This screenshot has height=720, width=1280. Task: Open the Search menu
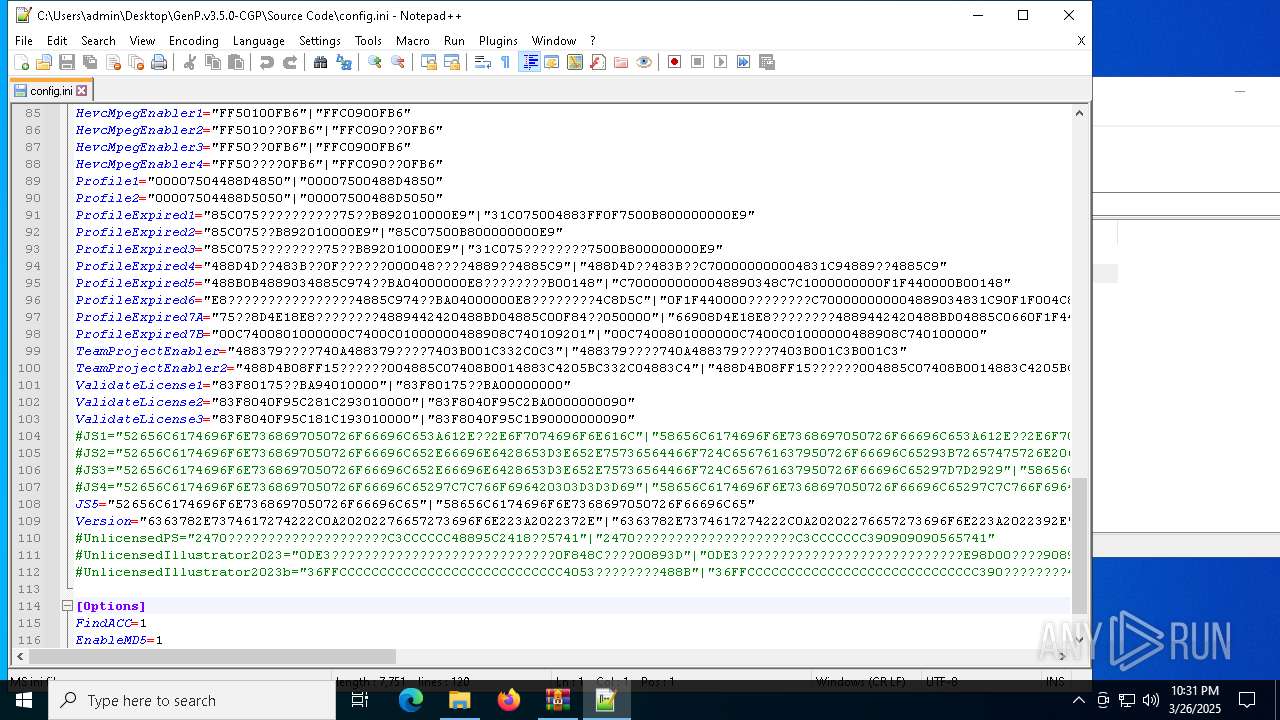click(98, 41)
